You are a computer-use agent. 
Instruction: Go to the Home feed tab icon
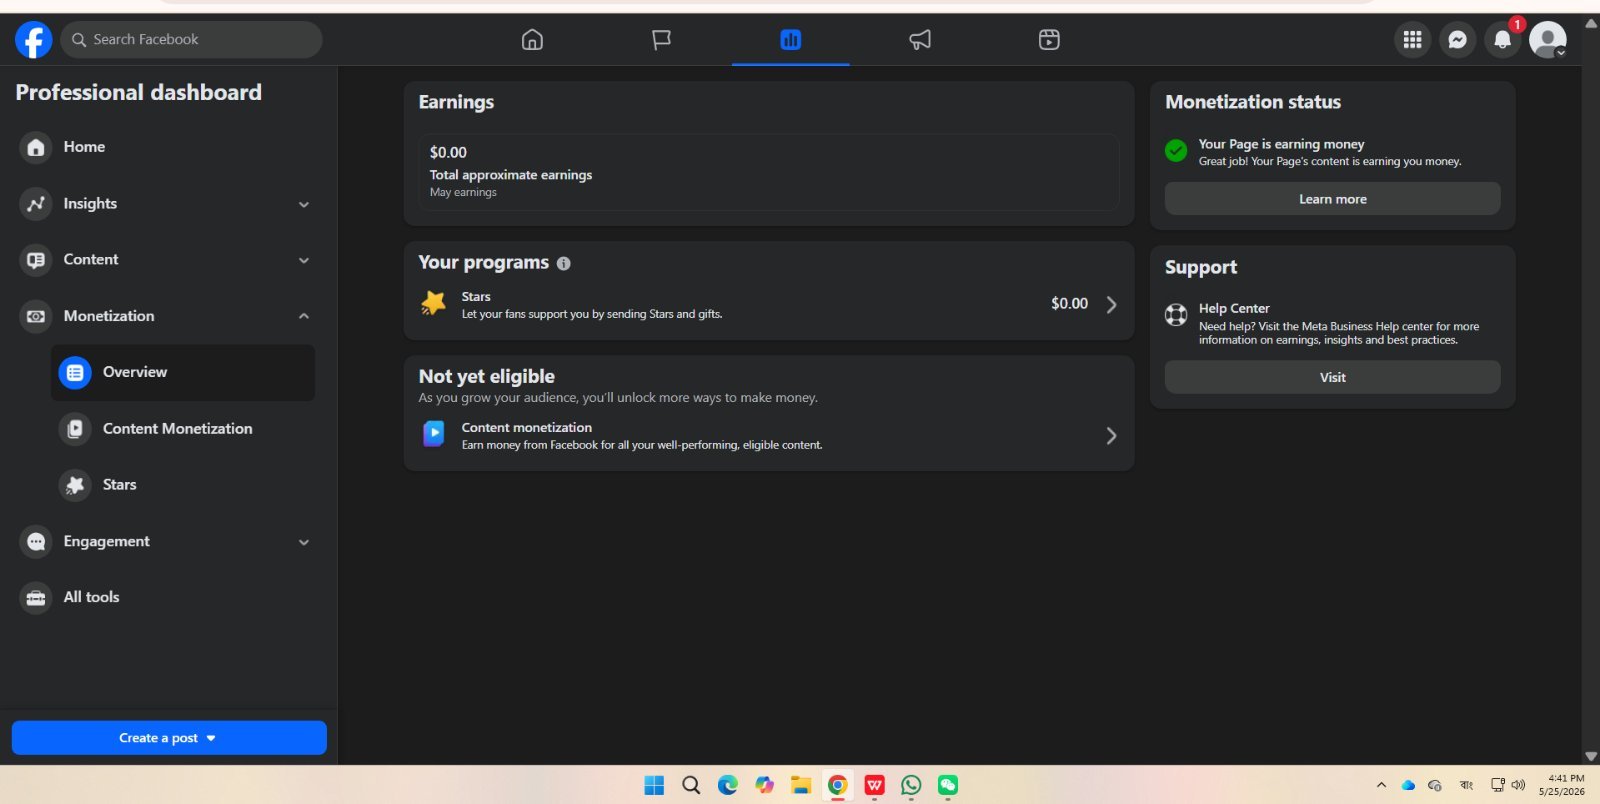532,40
